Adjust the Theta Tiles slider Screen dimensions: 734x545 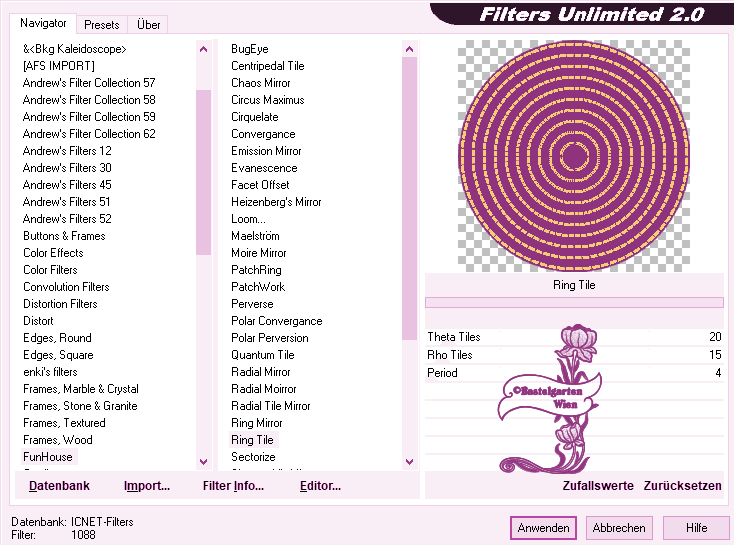(x=574, y=337)
